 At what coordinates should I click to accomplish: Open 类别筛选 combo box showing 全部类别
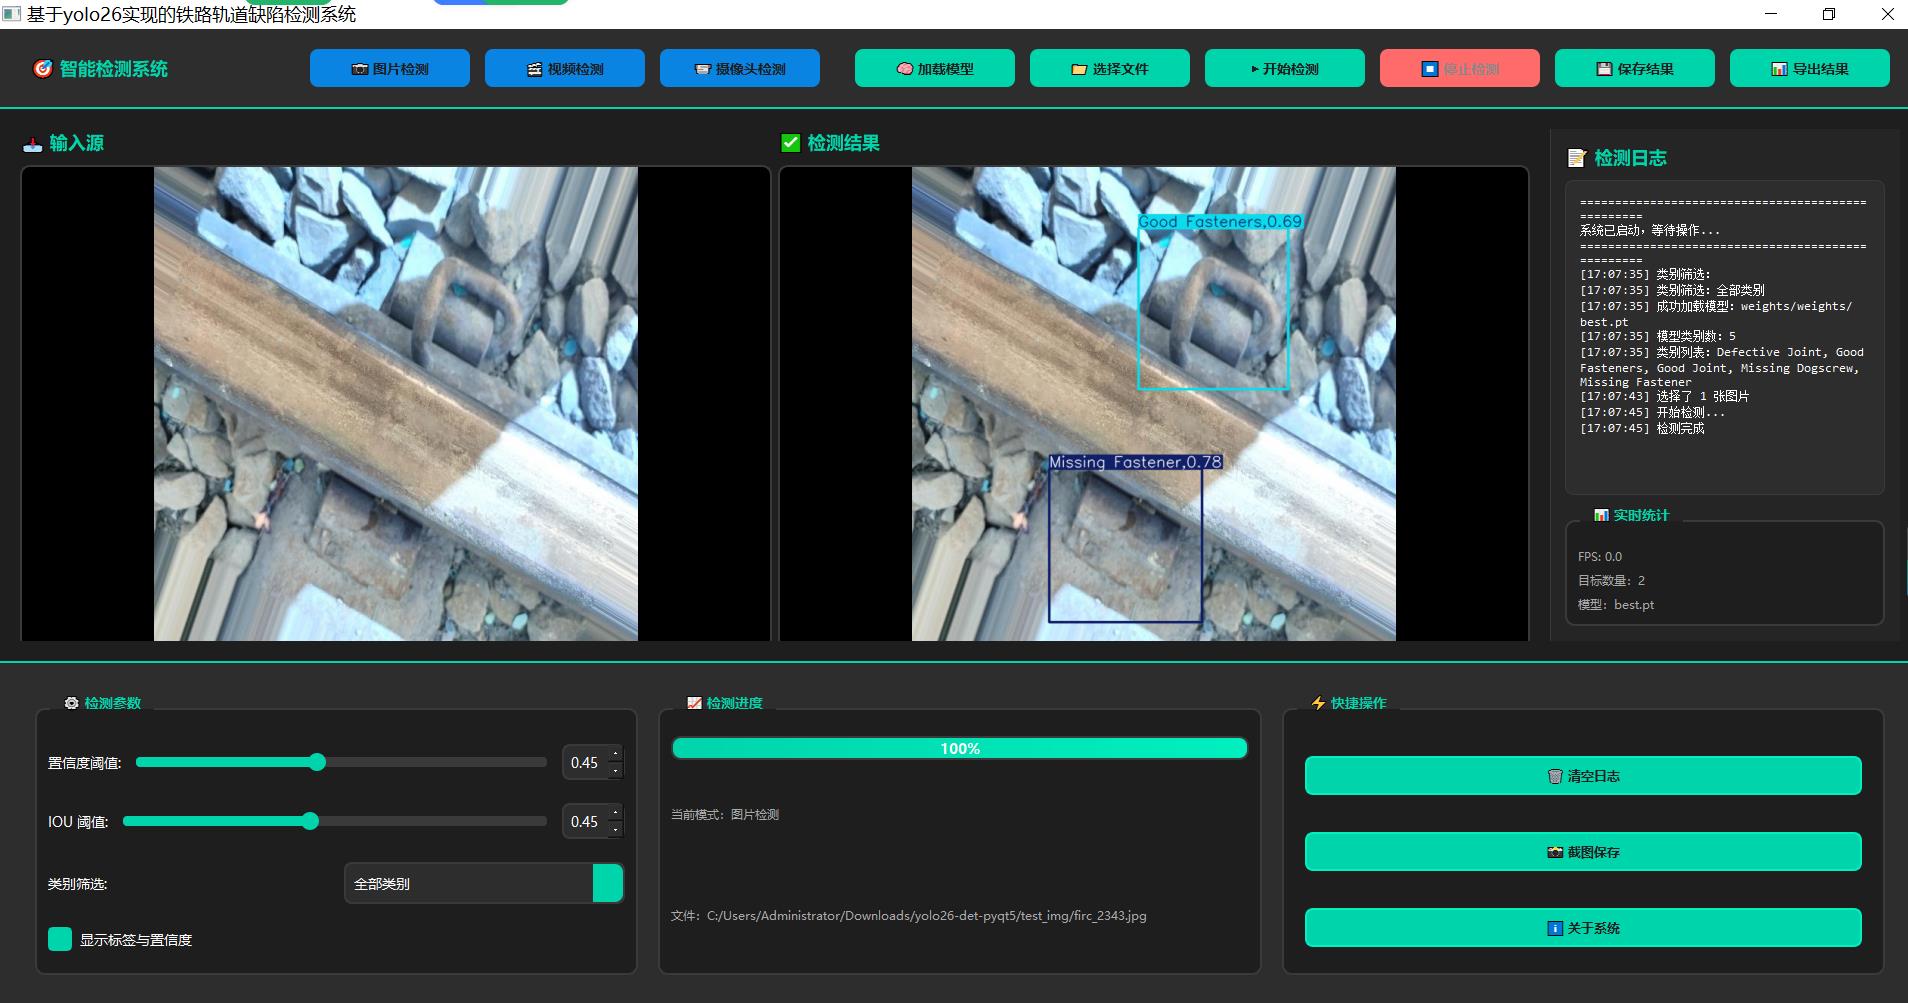coord(484,883)
